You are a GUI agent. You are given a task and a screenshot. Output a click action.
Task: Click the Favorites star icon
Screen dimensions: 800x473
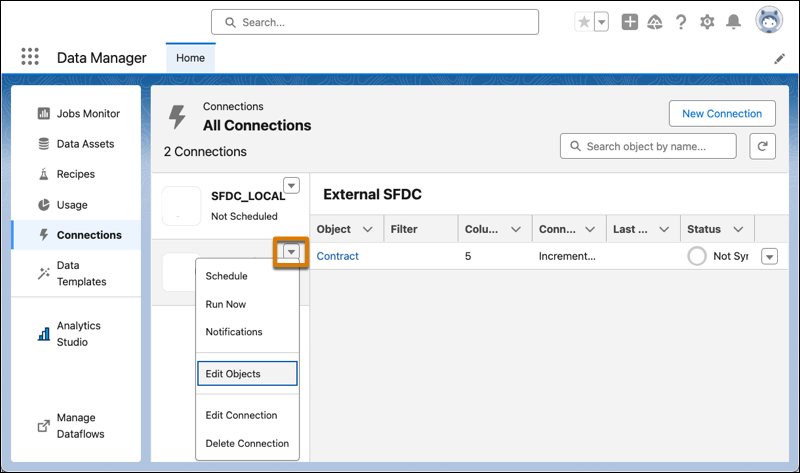tap(584, 22)
